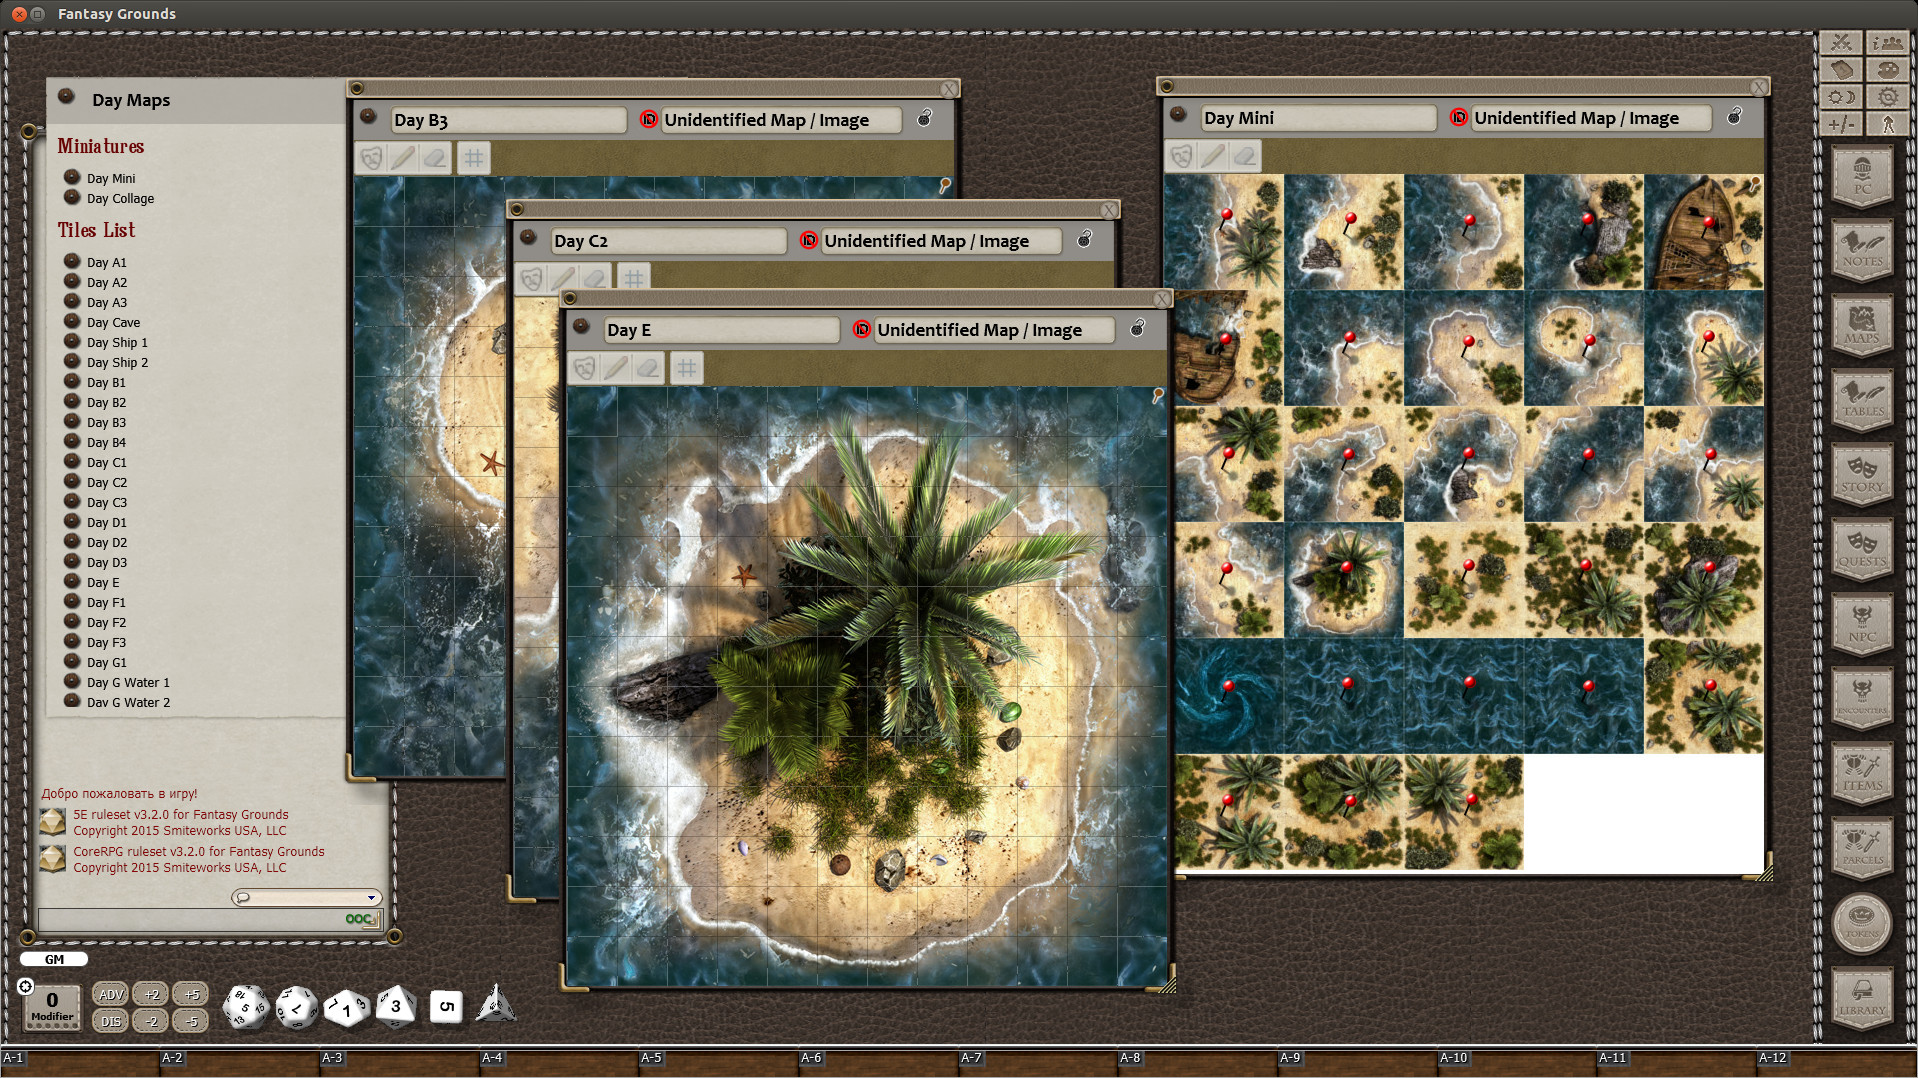1918x1078 pixels.
Task: Open the Tokens panel
Action: point(1861,922)
